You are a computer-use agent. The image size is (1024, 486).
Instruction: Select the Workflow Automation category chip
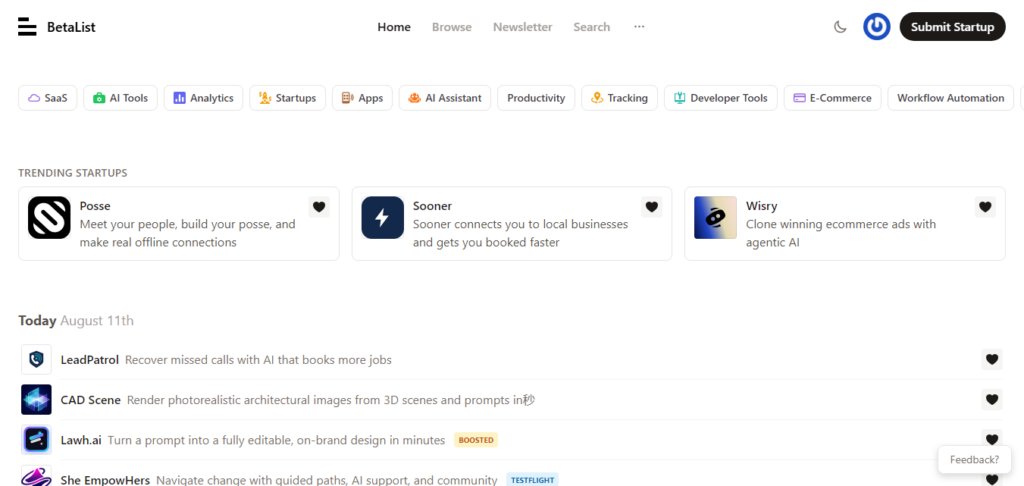tap(951, 98)
